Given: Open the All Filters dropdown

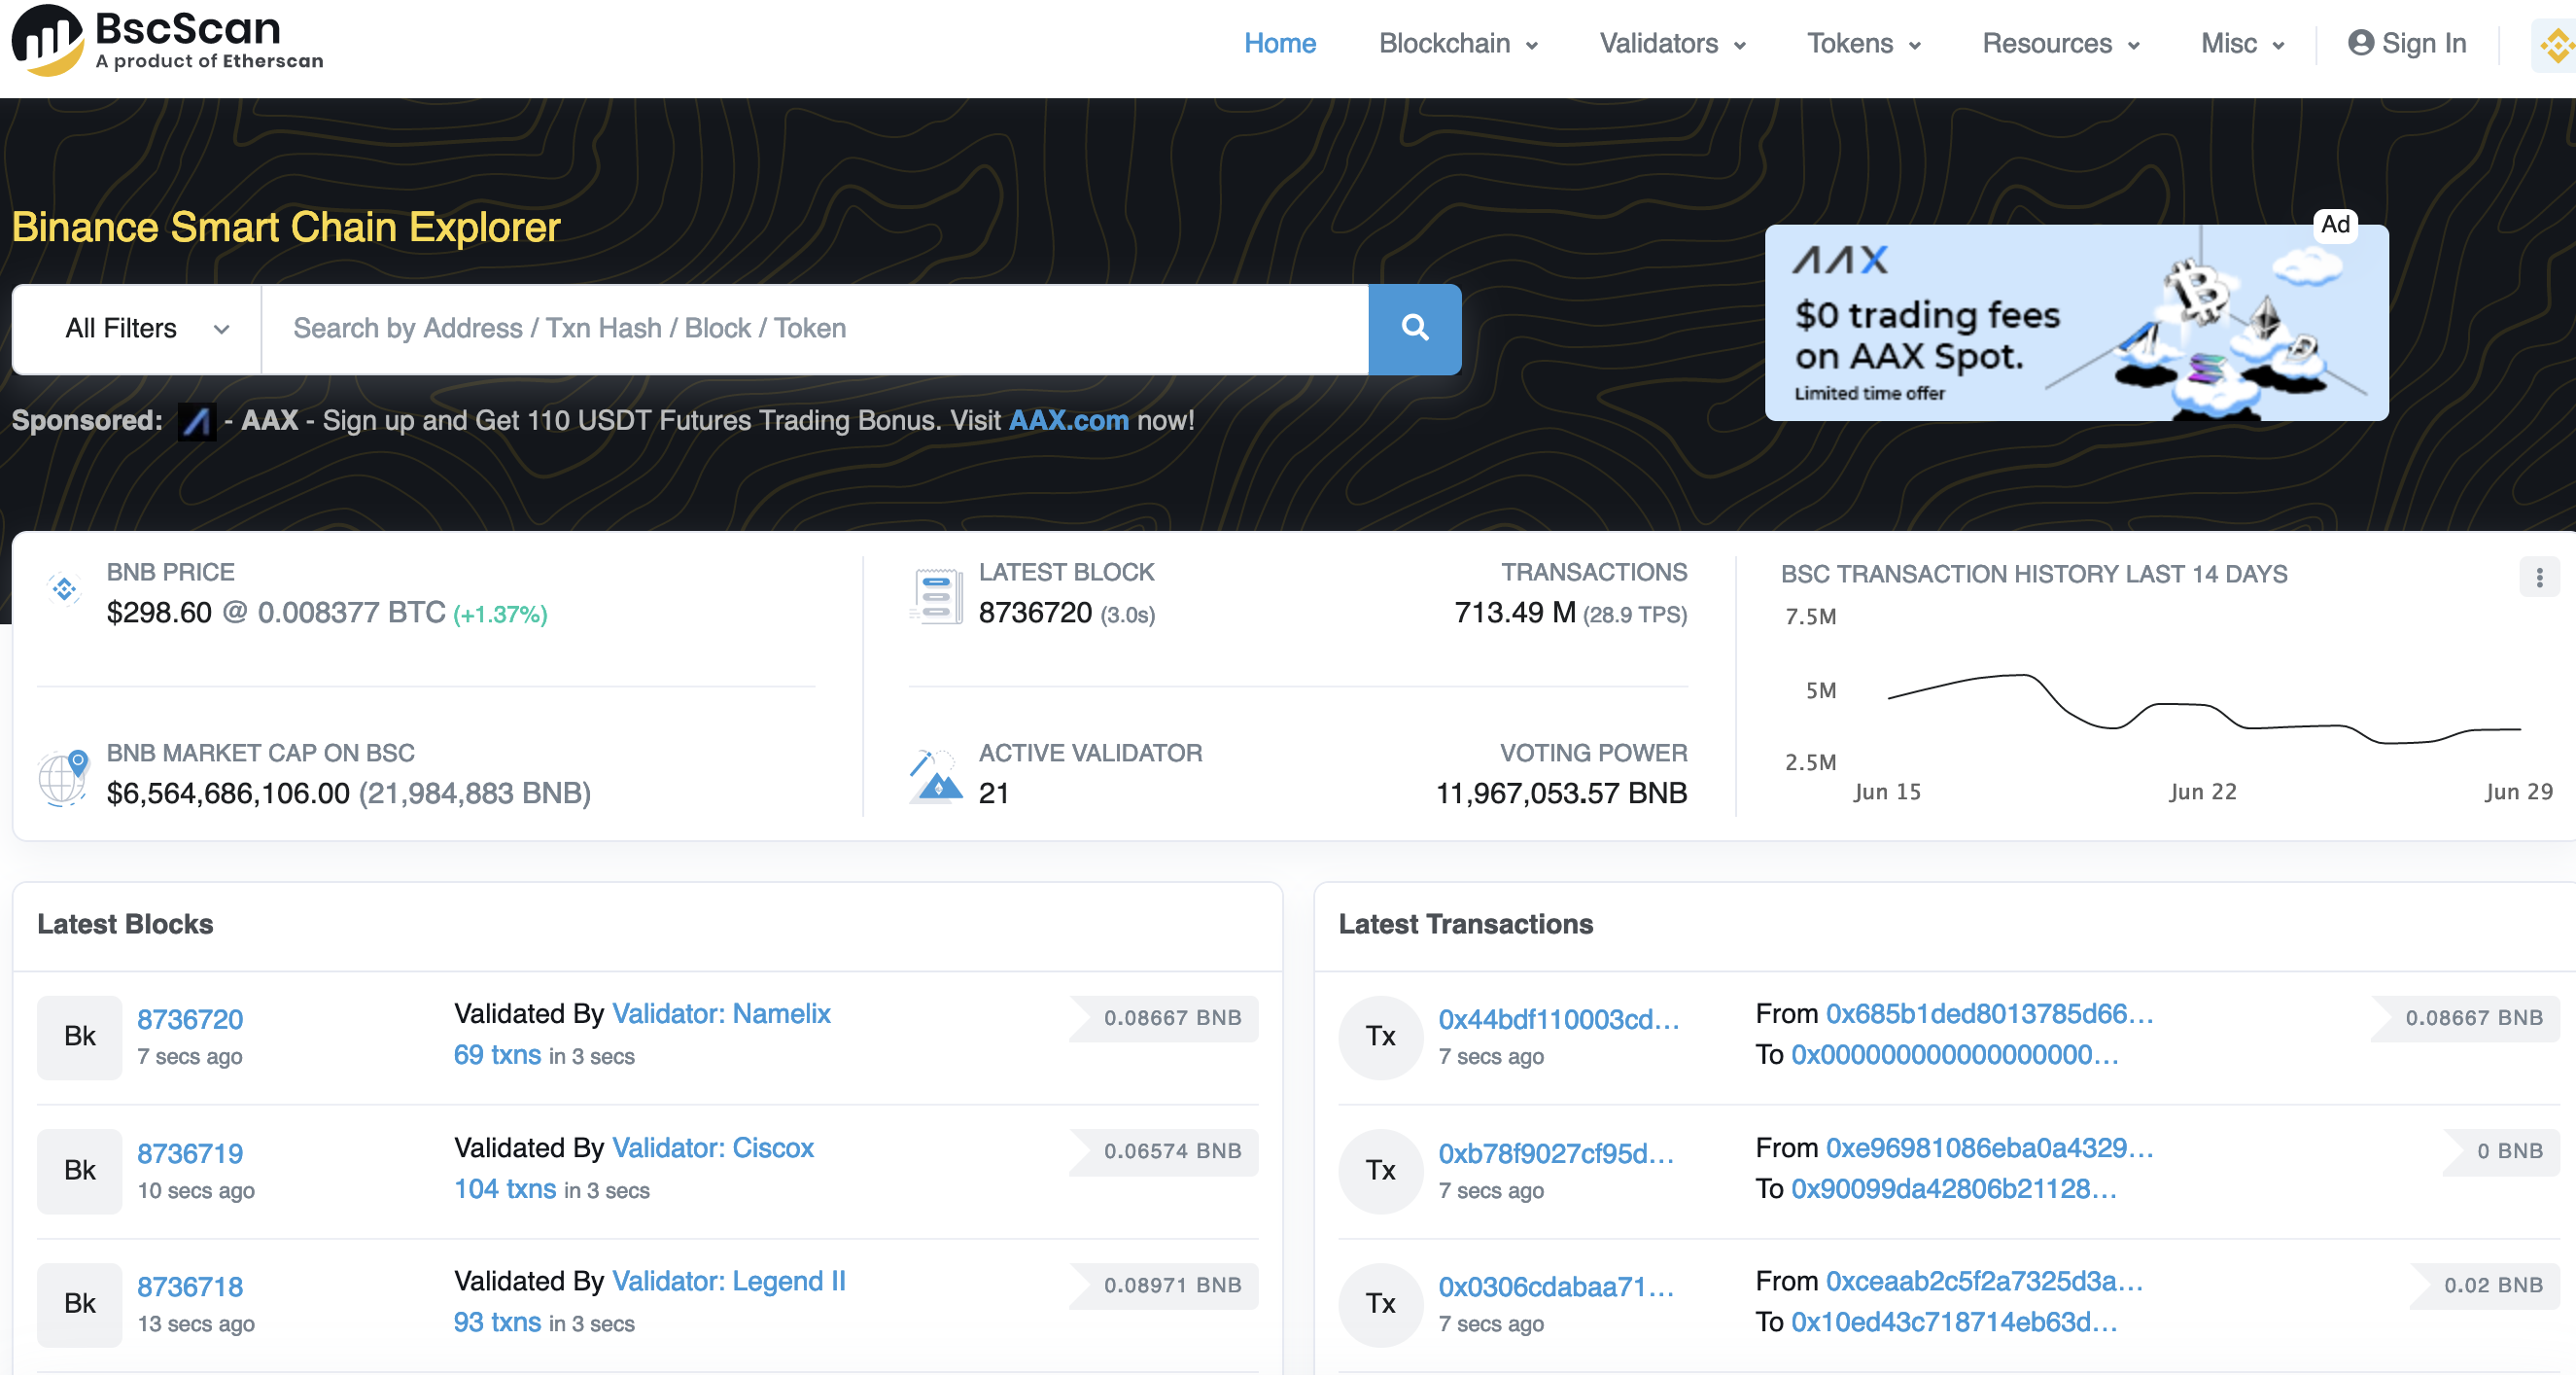Looking at the screenshot, I should point(137,328).
